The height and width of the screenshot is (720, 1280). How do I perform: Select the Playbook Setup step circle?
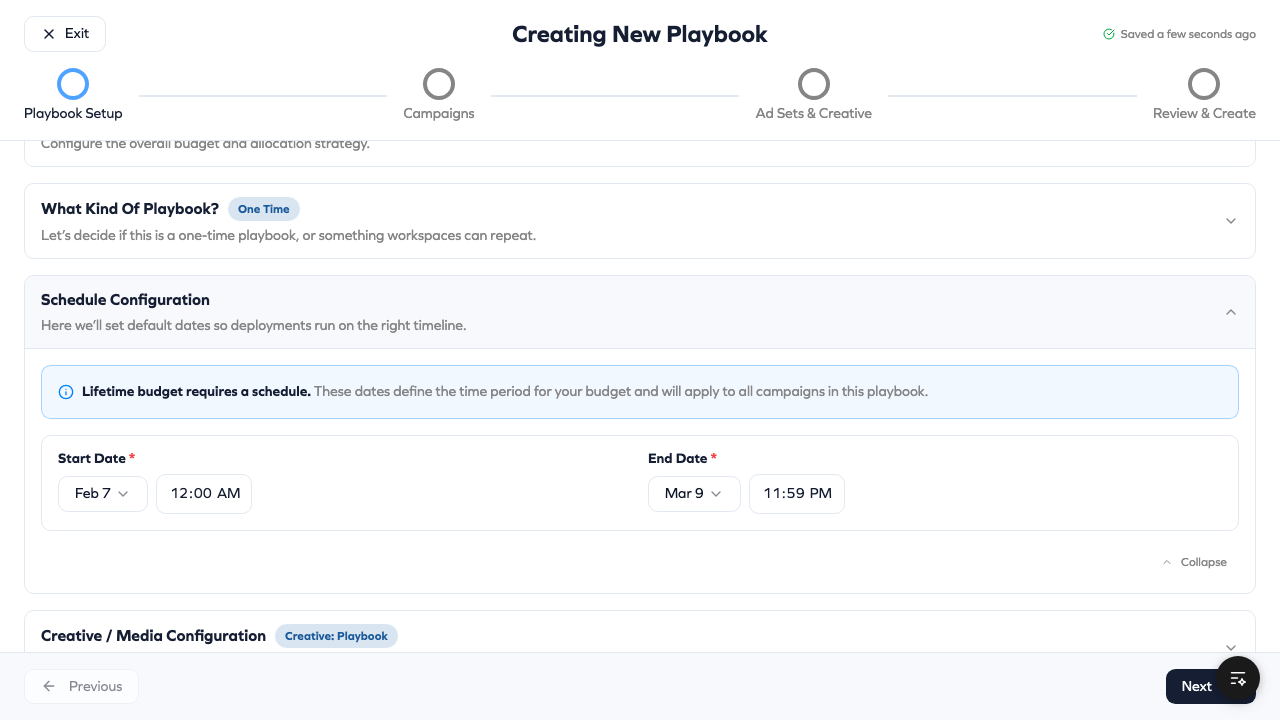pos(73,84)
